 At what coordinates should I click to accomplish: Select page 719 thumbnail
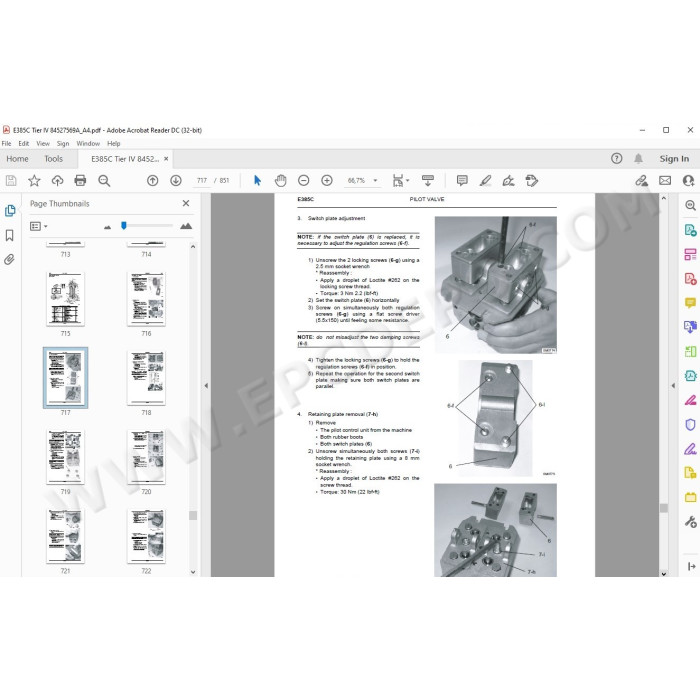[x=65, y=457]
